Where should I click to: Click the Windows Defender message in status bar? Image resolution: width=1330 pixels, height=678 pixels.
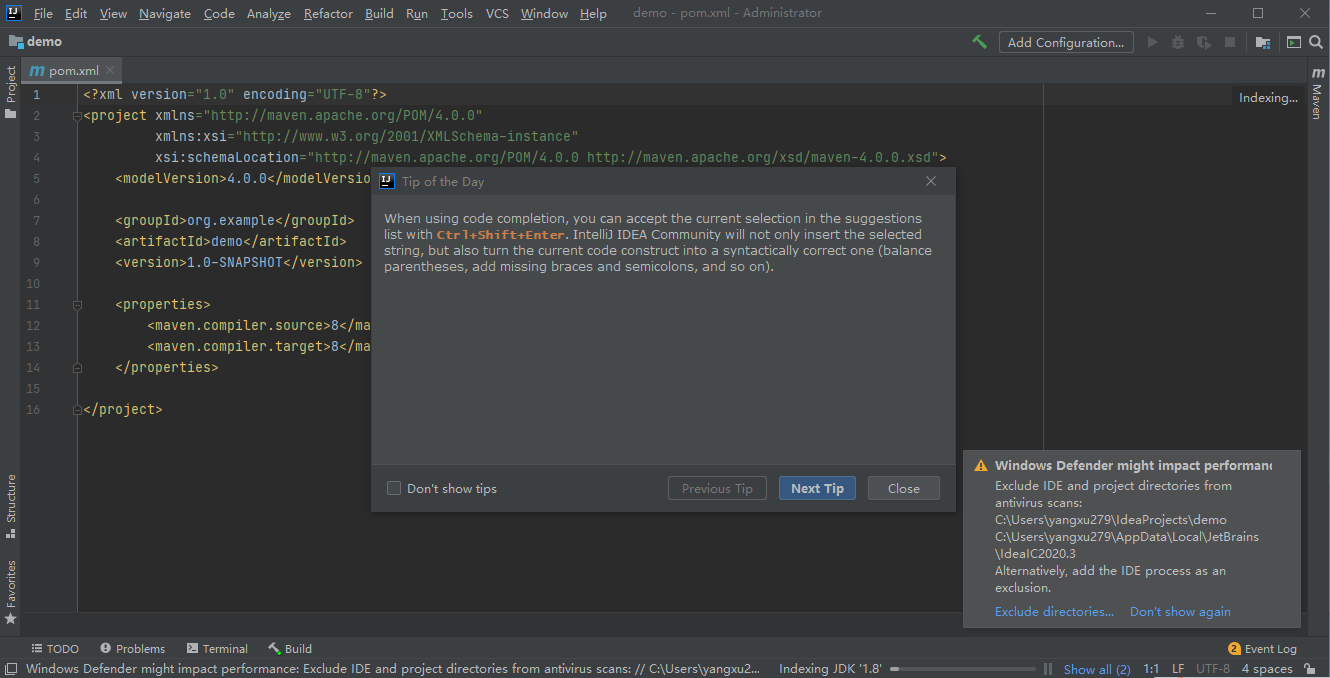click(x=393, y=669)
